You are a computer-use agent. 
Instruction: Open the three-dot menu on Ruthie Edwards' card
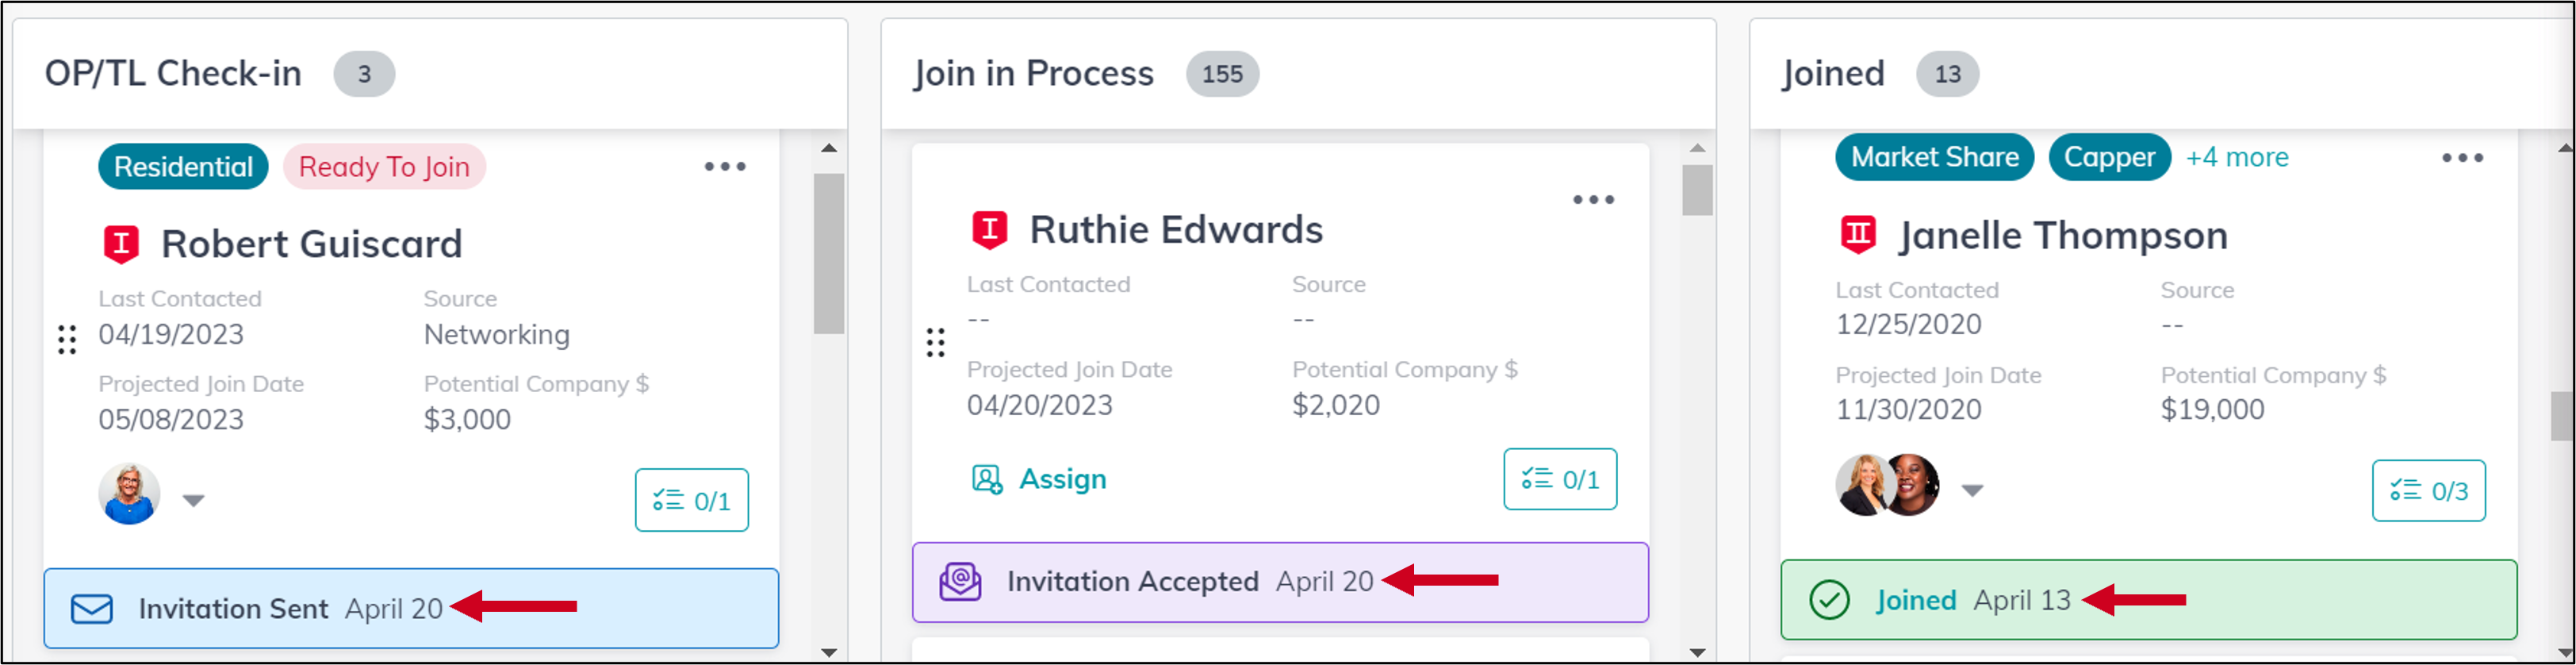click(1593, 200)
